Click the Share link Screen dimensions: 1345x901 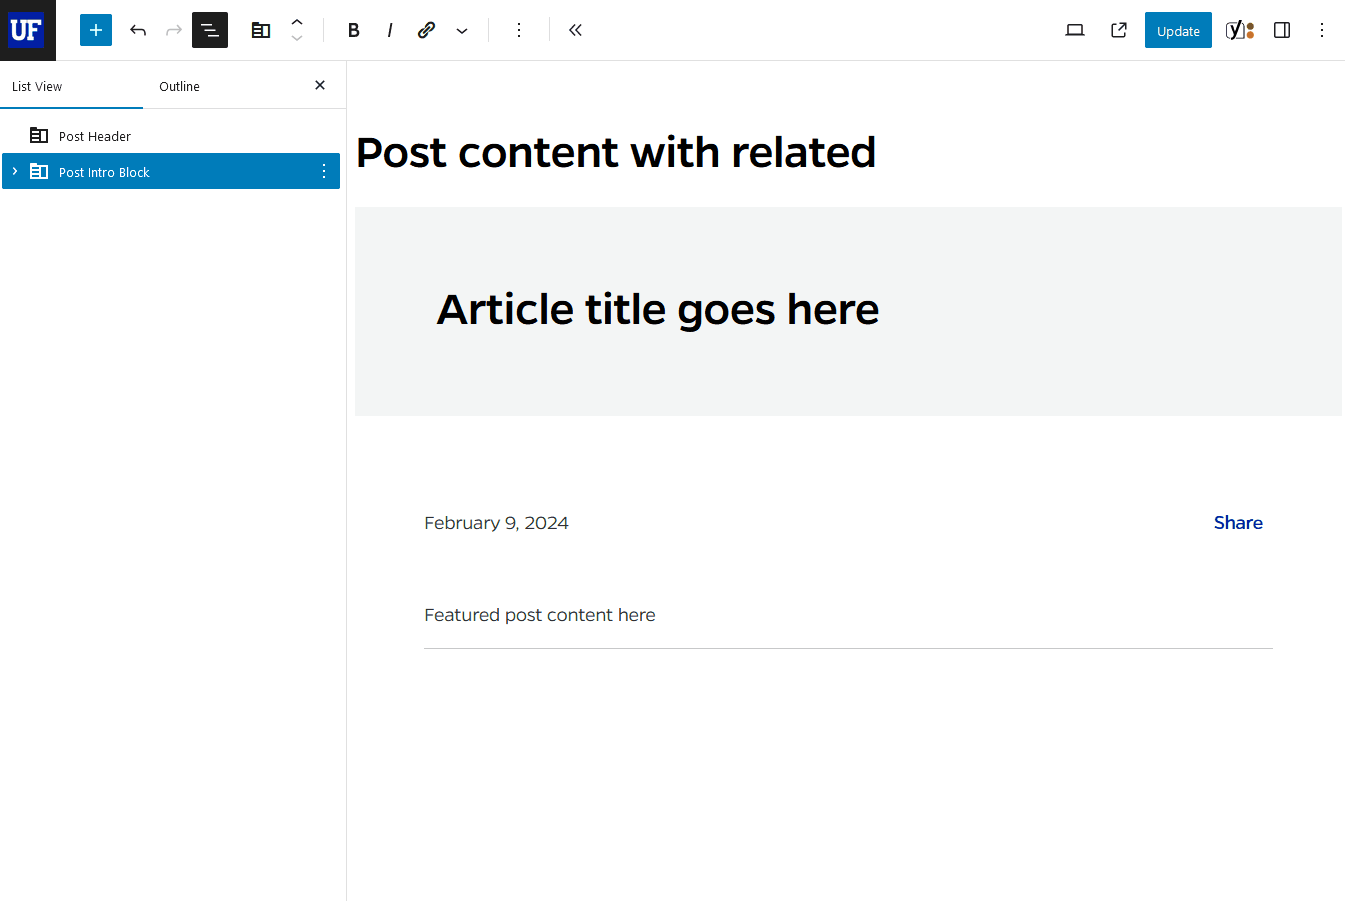(1238, 522)
